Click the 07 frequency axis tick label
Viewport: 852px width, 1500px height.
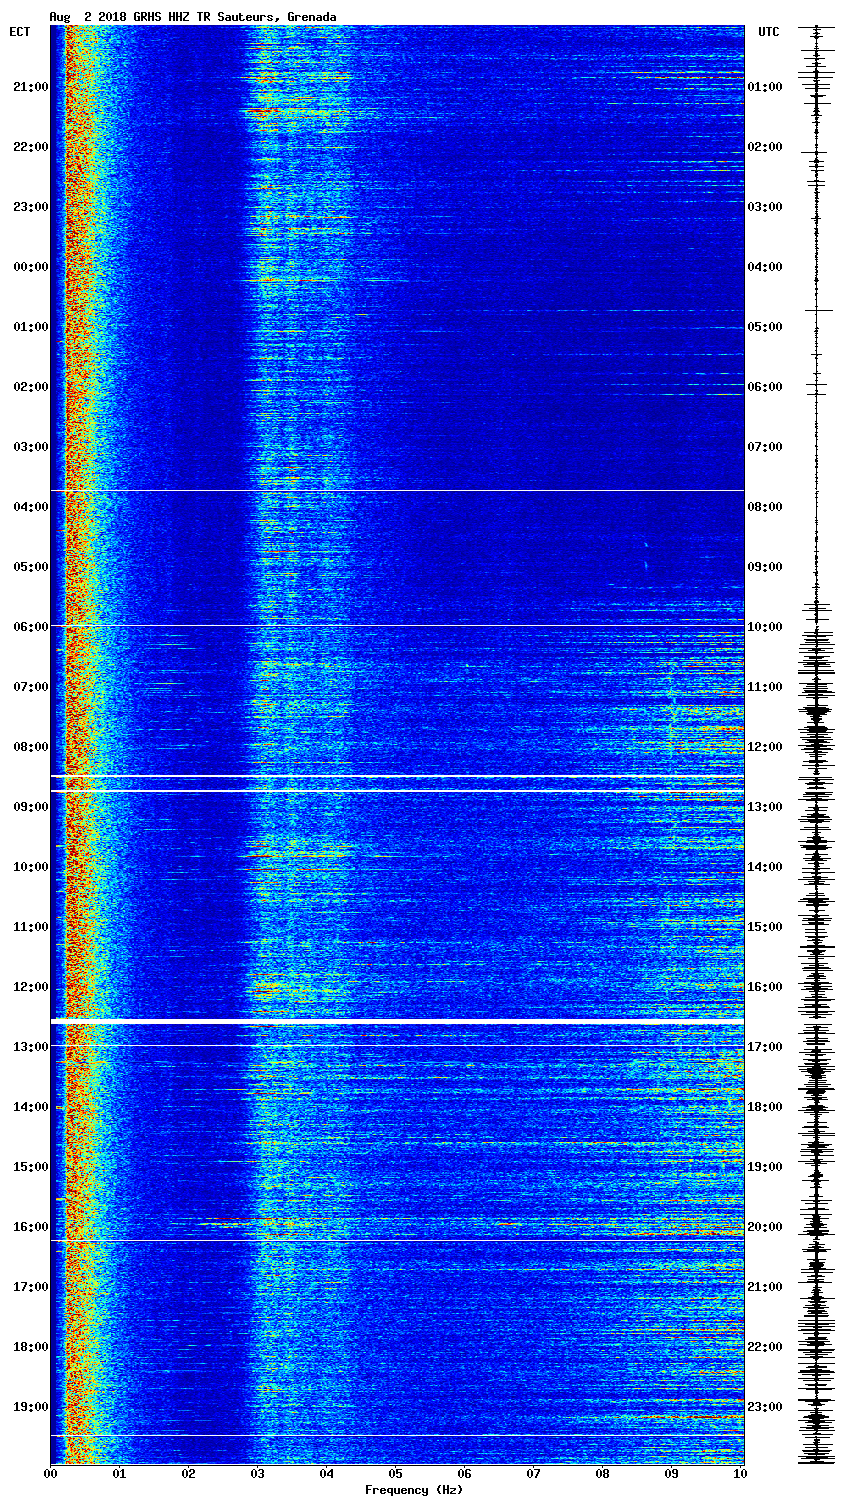click(534, 1474)
